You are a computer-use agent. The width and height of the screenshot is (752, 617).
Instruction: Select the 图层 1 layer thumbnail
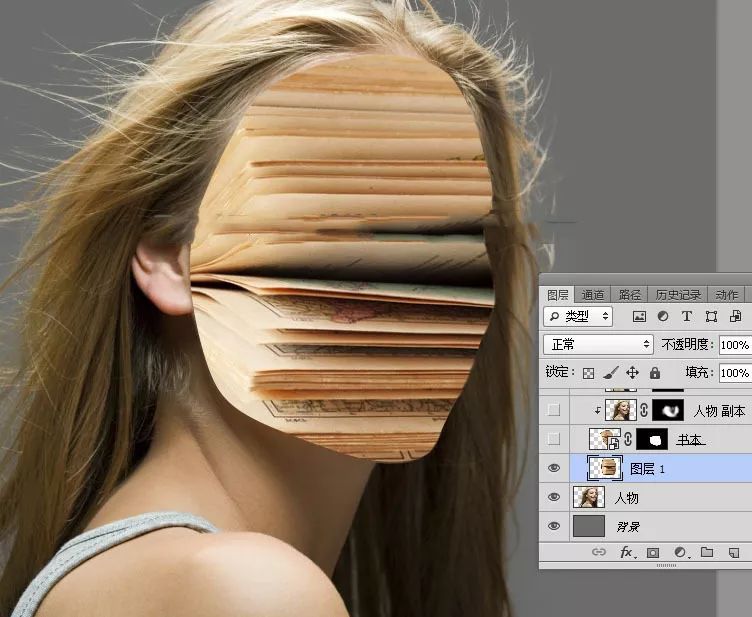click(x=605, y=468)
